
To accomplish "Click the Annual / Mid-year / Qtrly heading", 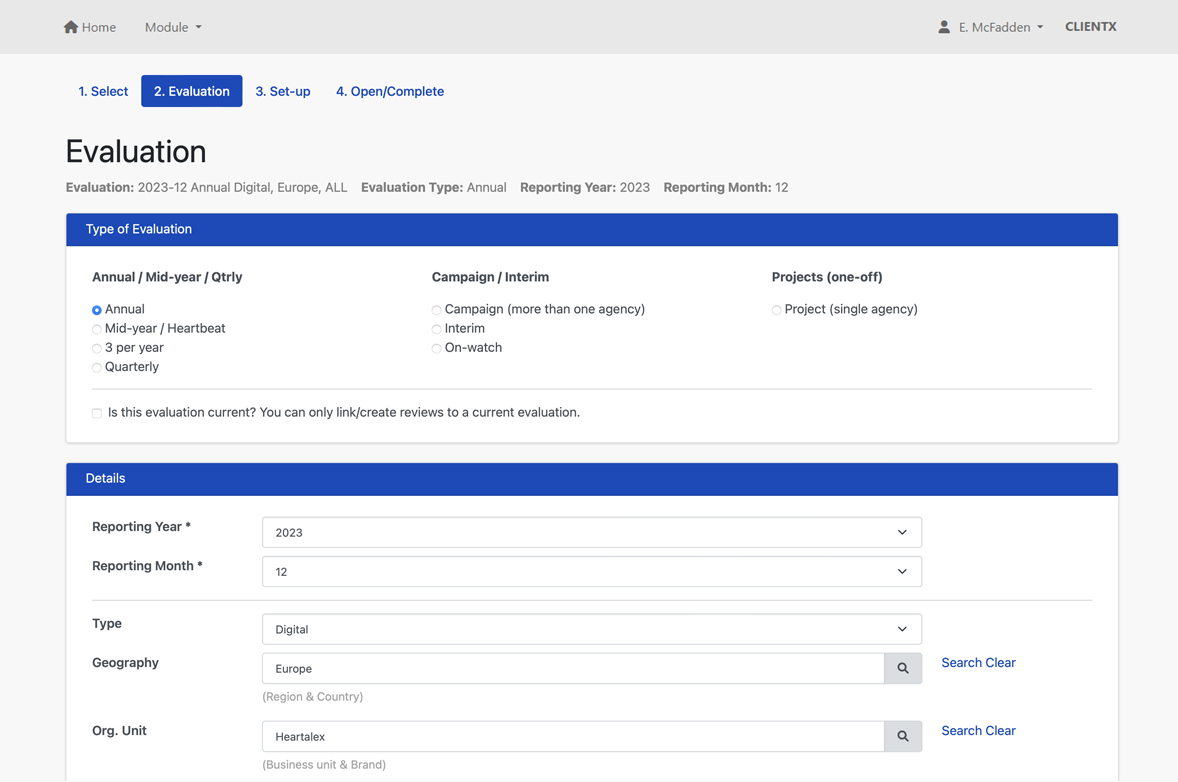I will coord(167,276).
